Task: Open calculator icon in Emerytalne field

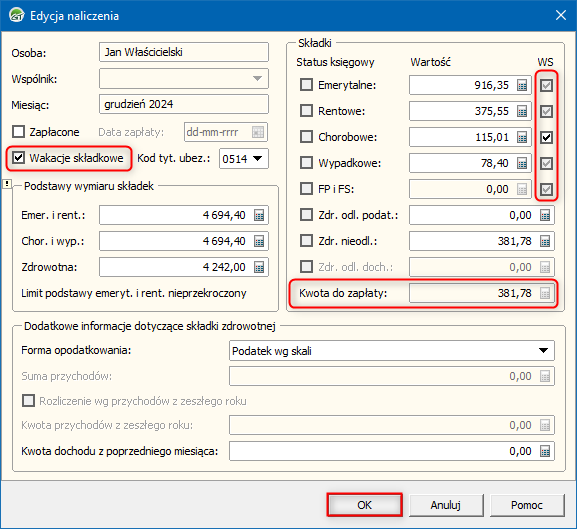Action: [522, 85]
